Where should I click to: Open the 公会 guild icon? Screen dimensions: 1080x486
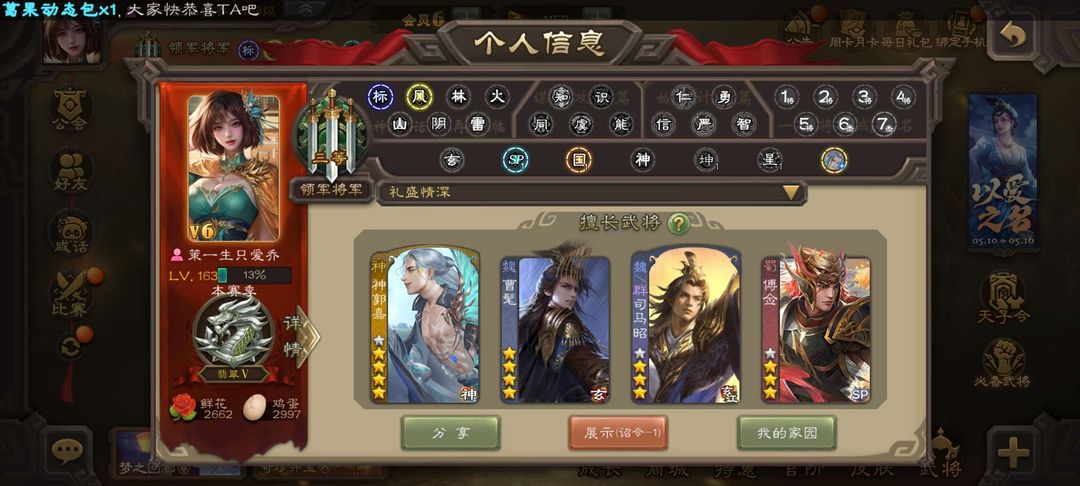point(70,110)
